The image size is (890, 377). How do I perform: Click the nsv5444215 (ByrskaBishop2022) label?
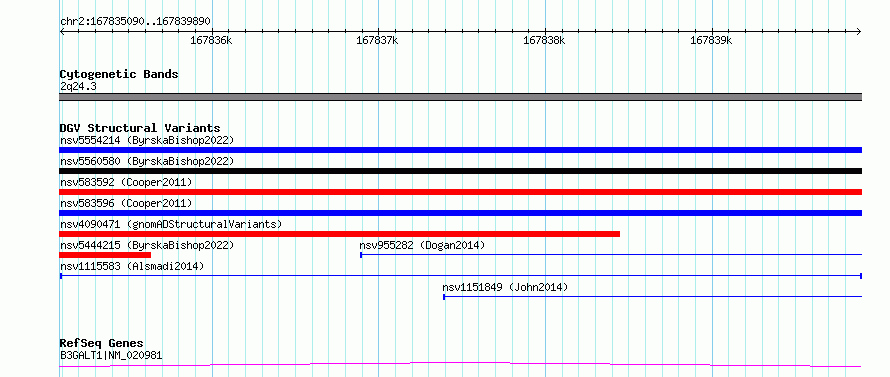click(147, 245)
